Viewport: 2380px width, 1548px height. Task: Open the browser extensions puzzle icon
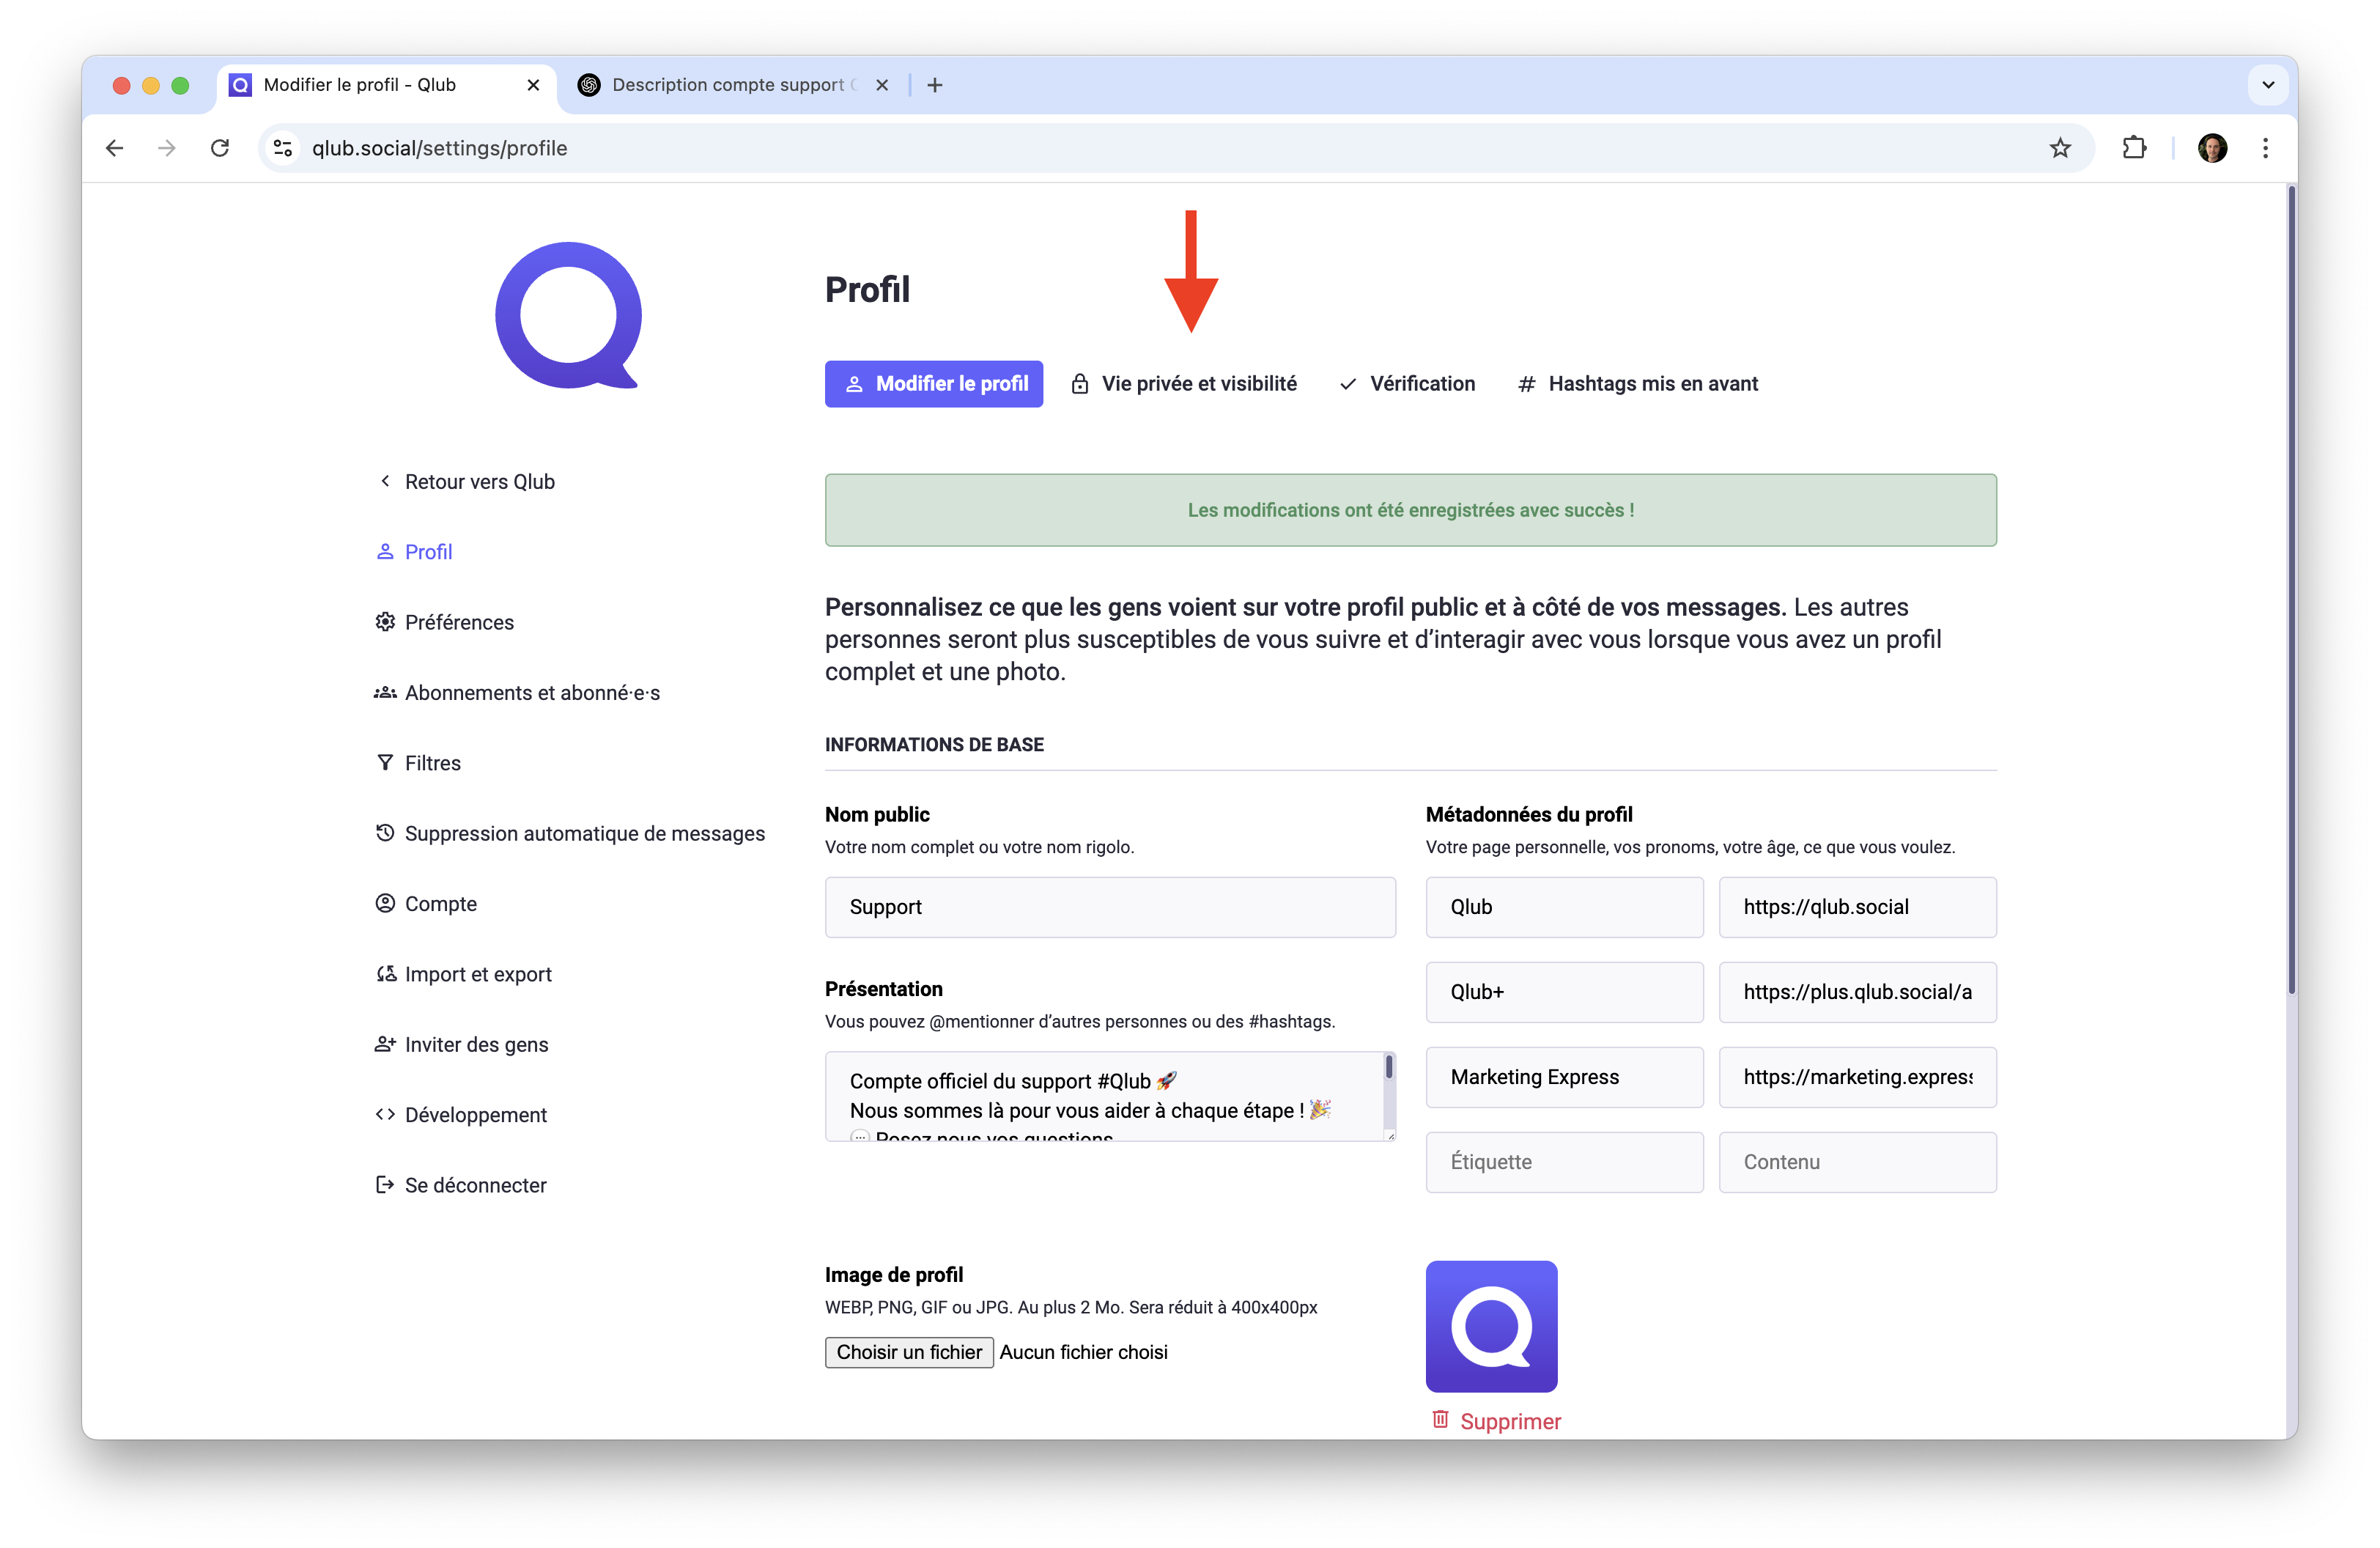pyautogui.click(x=2133, y=148)
